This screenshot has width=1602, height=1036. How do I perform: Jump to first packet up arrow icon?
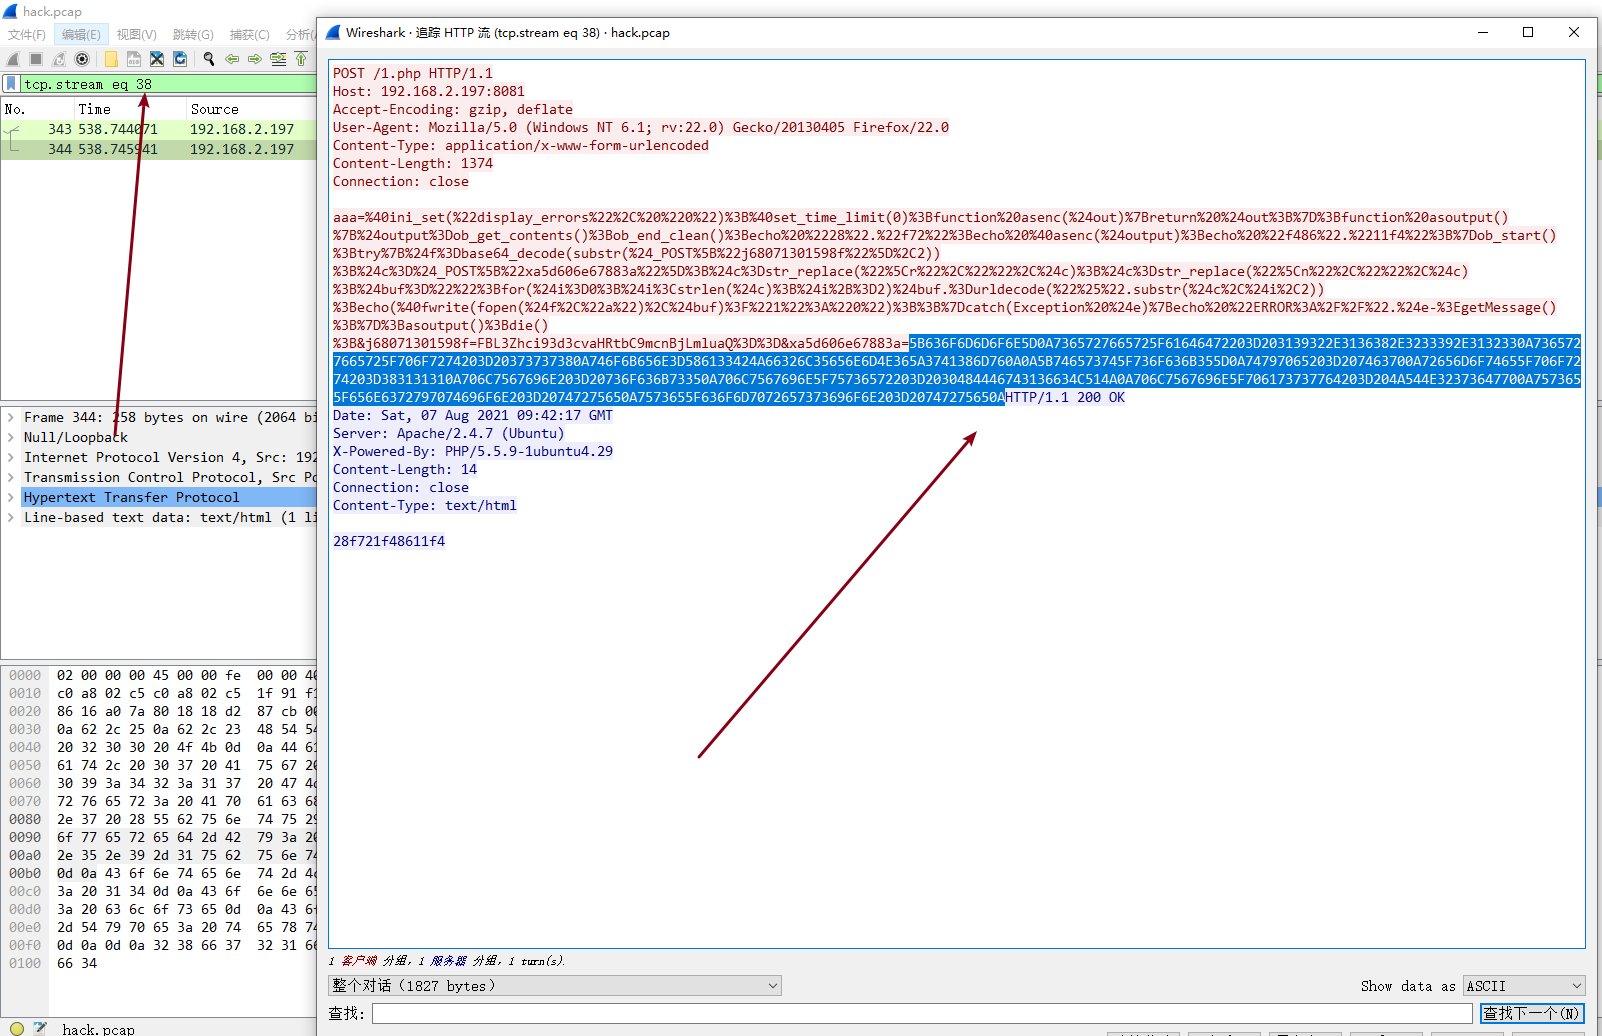pyautogui.click(x=300, y=59)
